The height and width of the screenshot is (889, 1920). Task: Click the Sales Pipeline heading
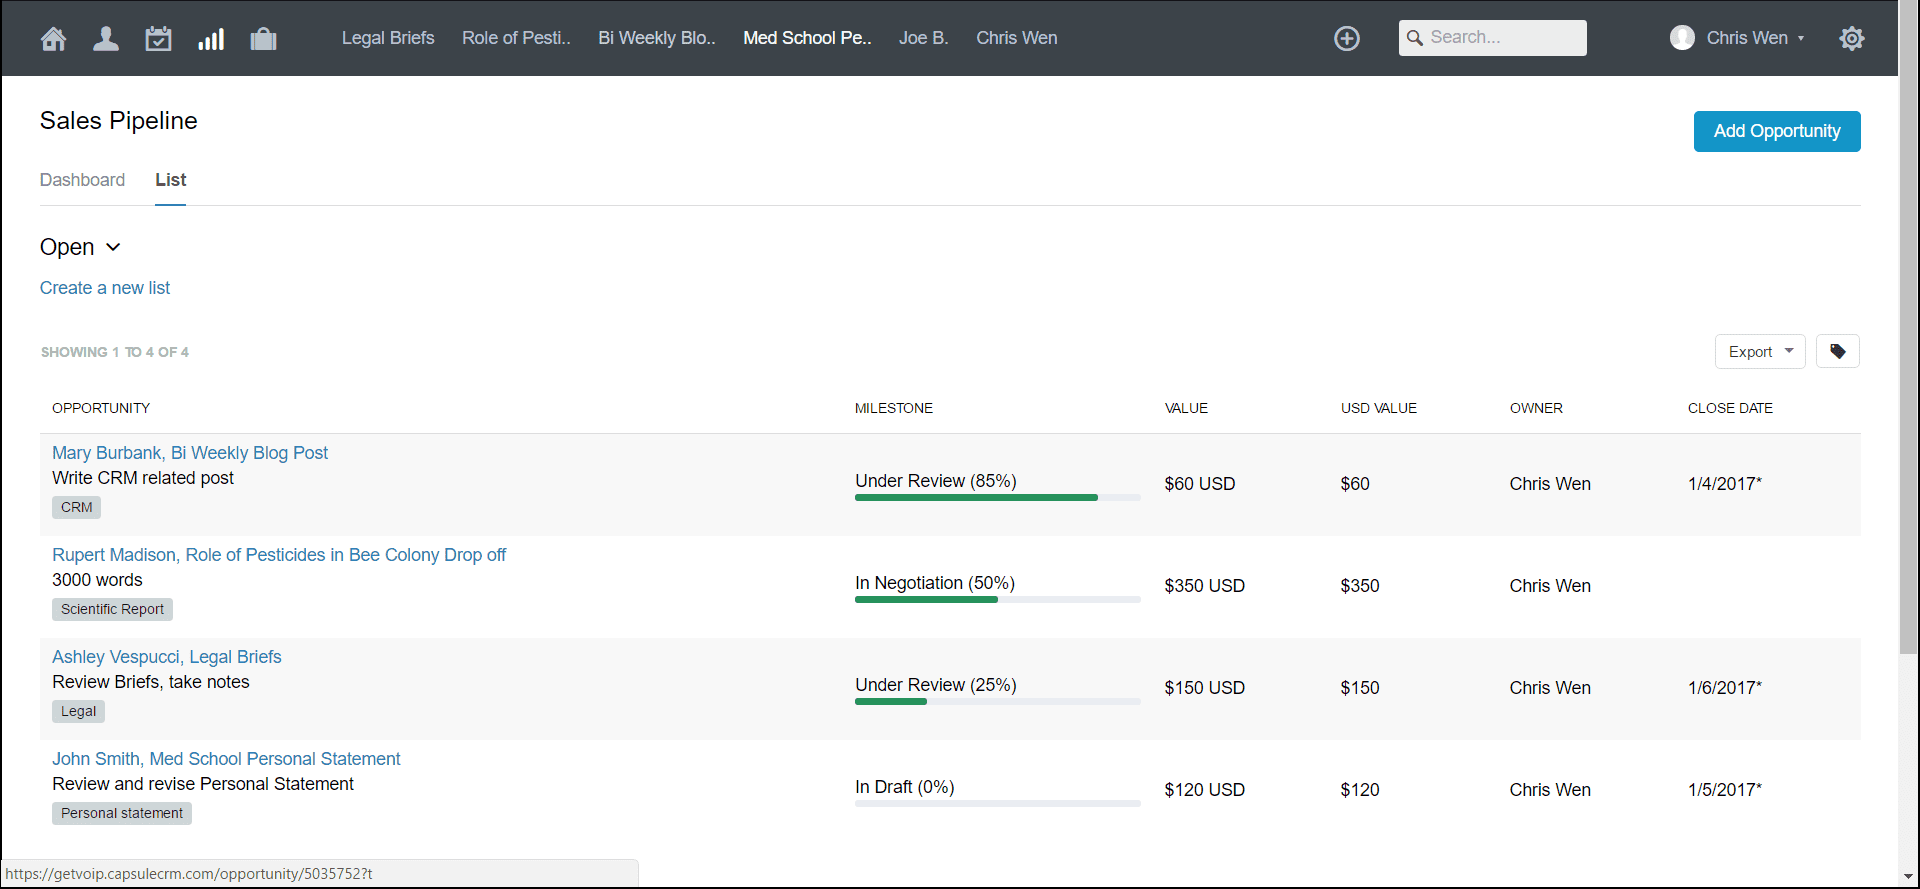tap(119, 121)
